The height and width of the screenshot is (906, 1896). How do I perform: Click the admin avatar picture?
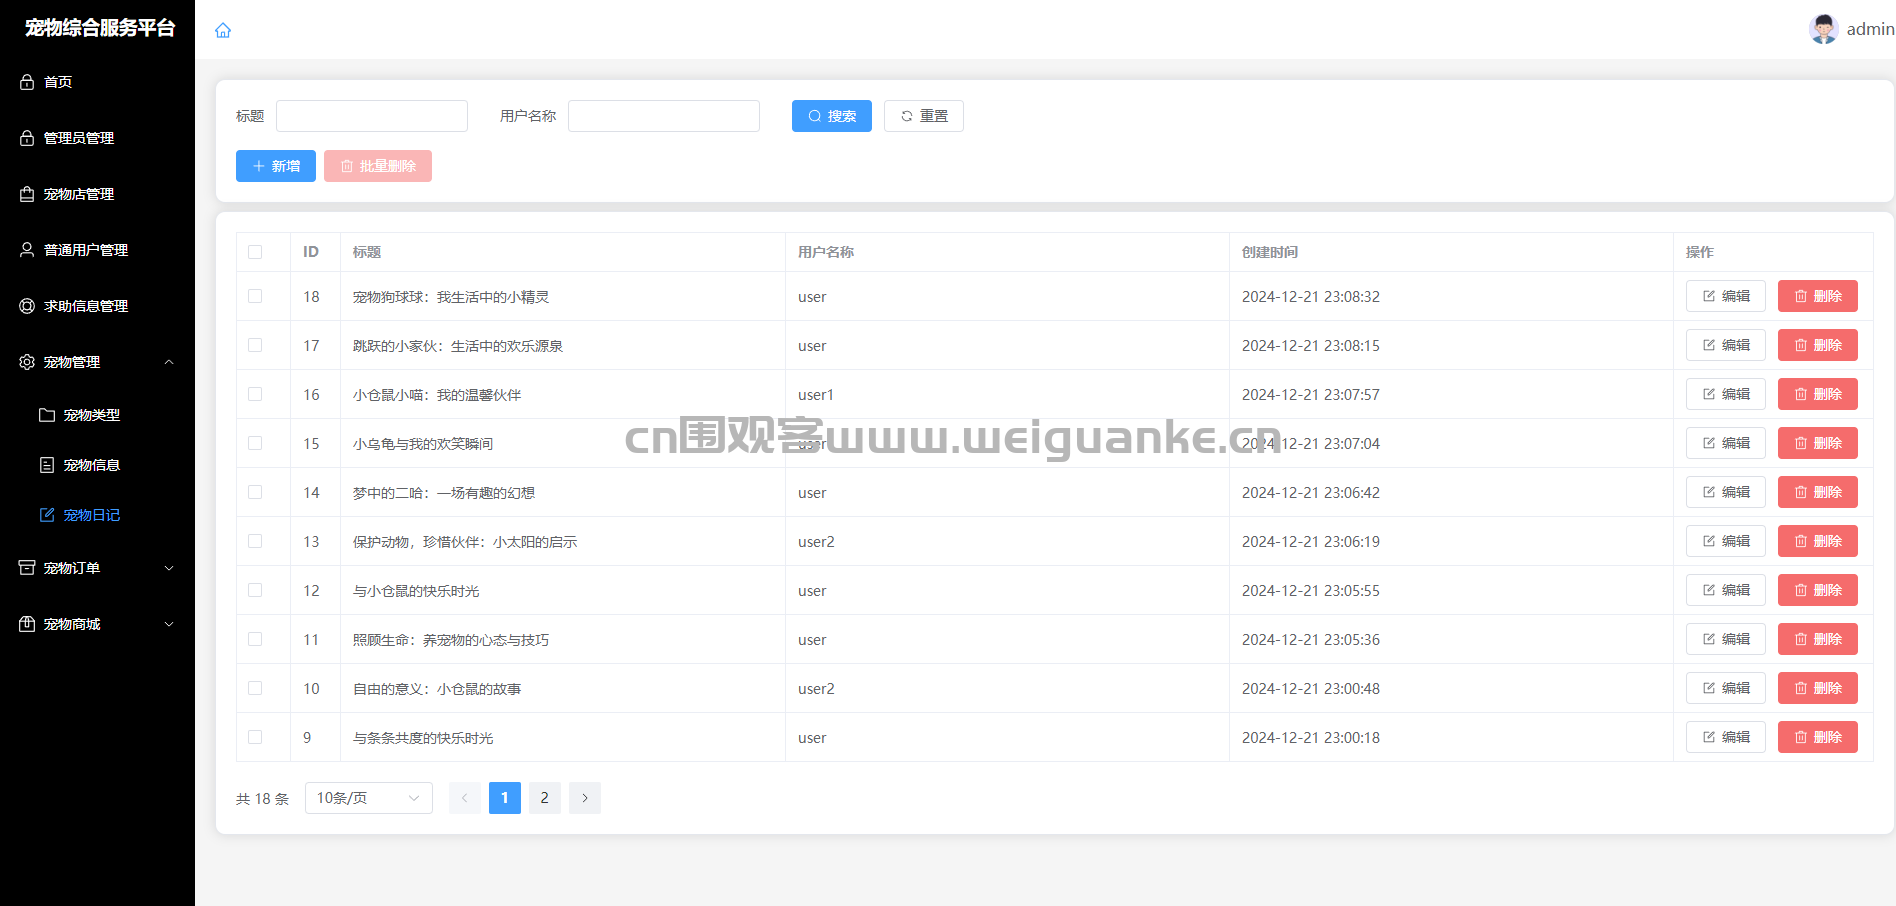click(x=1823, y=29)
